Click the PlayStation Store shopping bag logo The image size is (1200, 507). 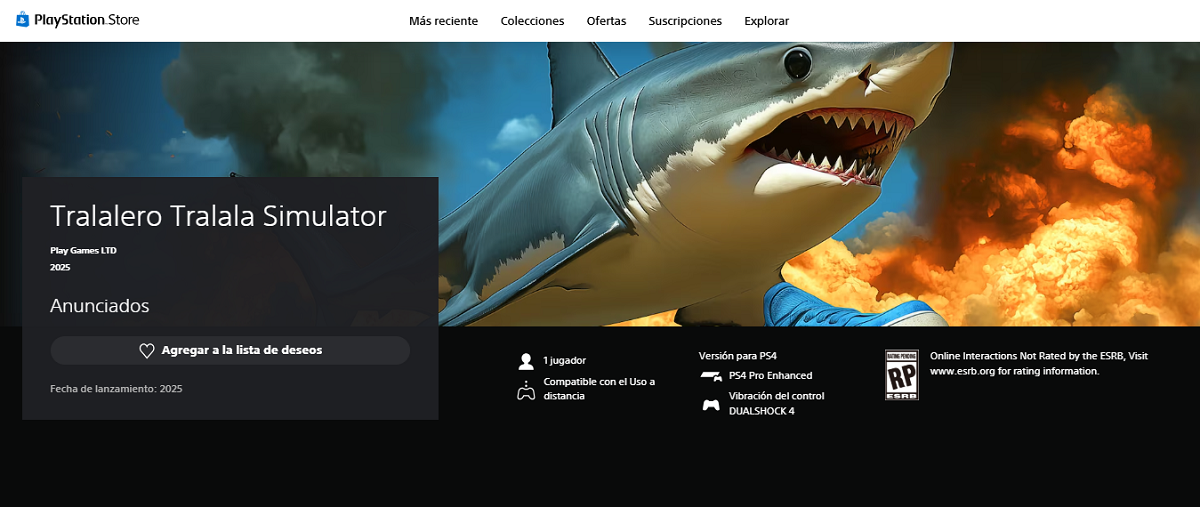click(x=23, y=19)
